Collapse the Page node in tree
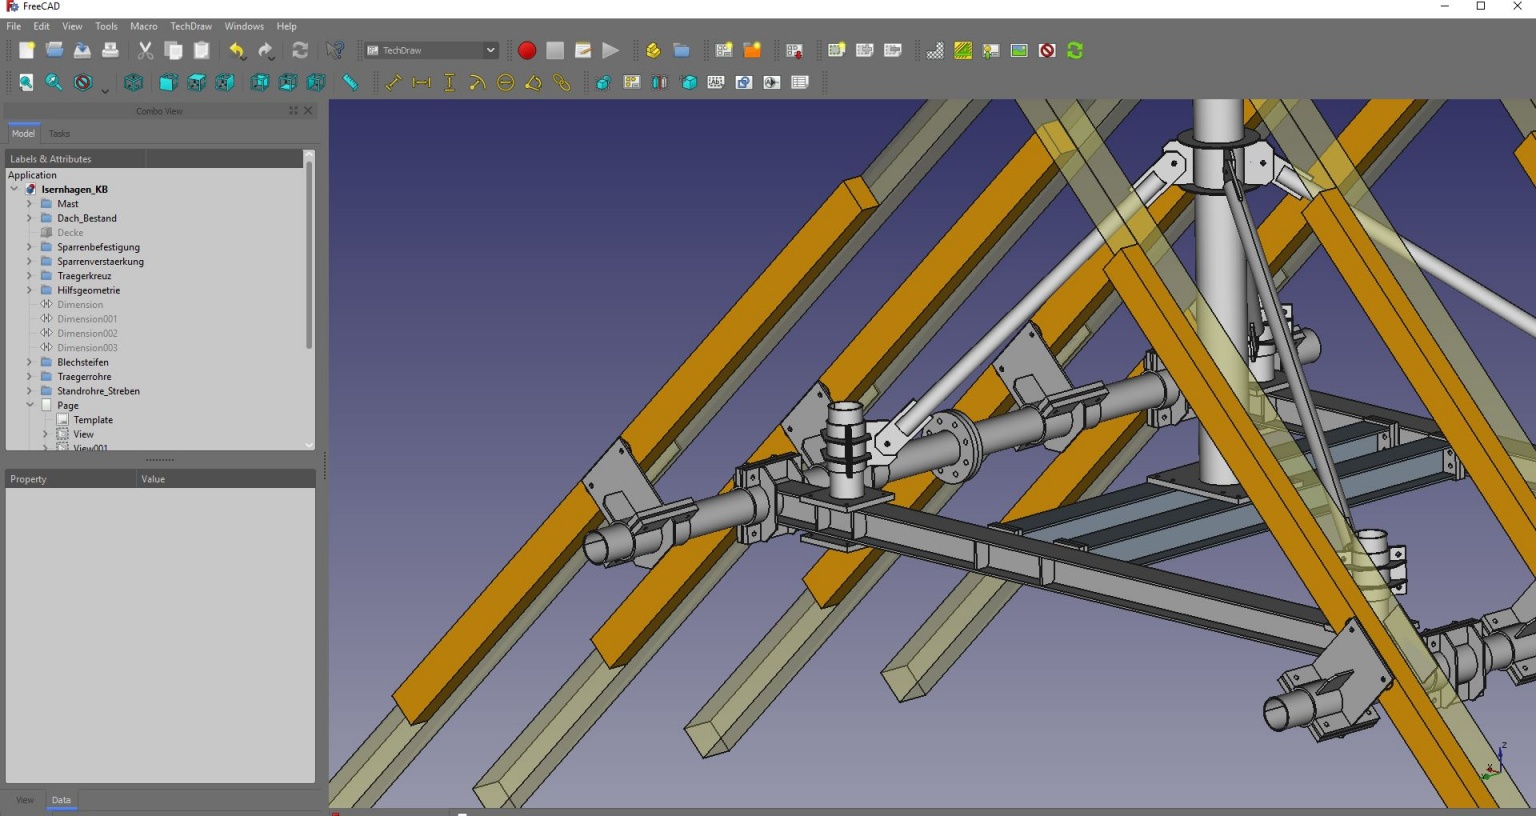The height and width of the screenshot is (816, 1536). 29,406
